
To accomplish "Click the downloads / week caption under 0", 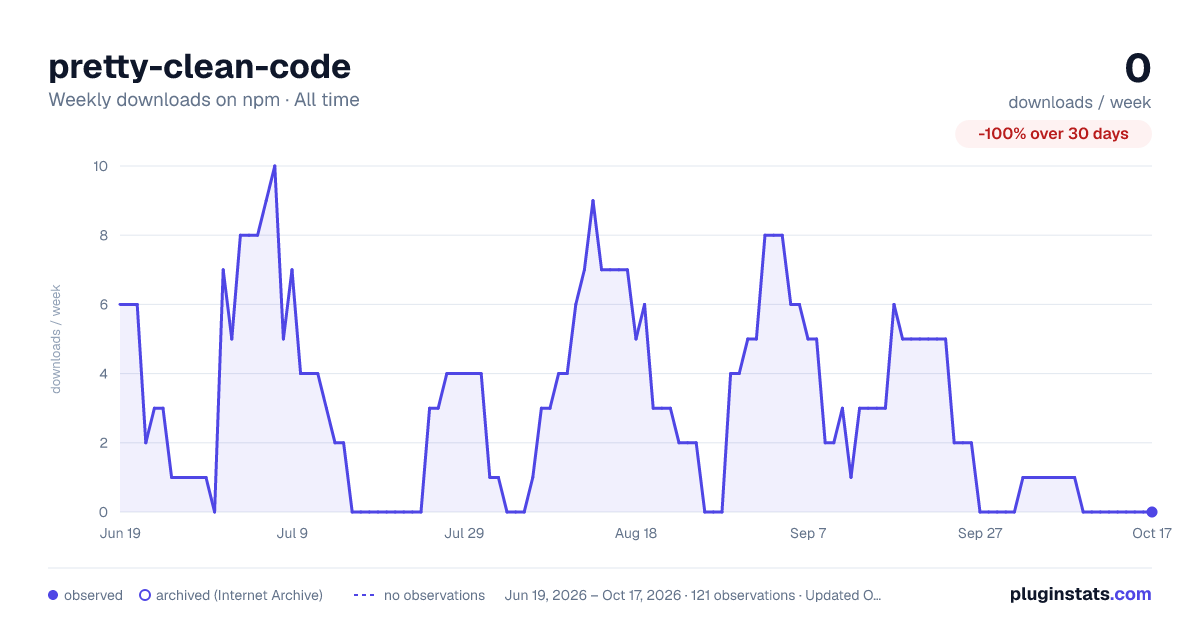I will [x=1080, y=102].
